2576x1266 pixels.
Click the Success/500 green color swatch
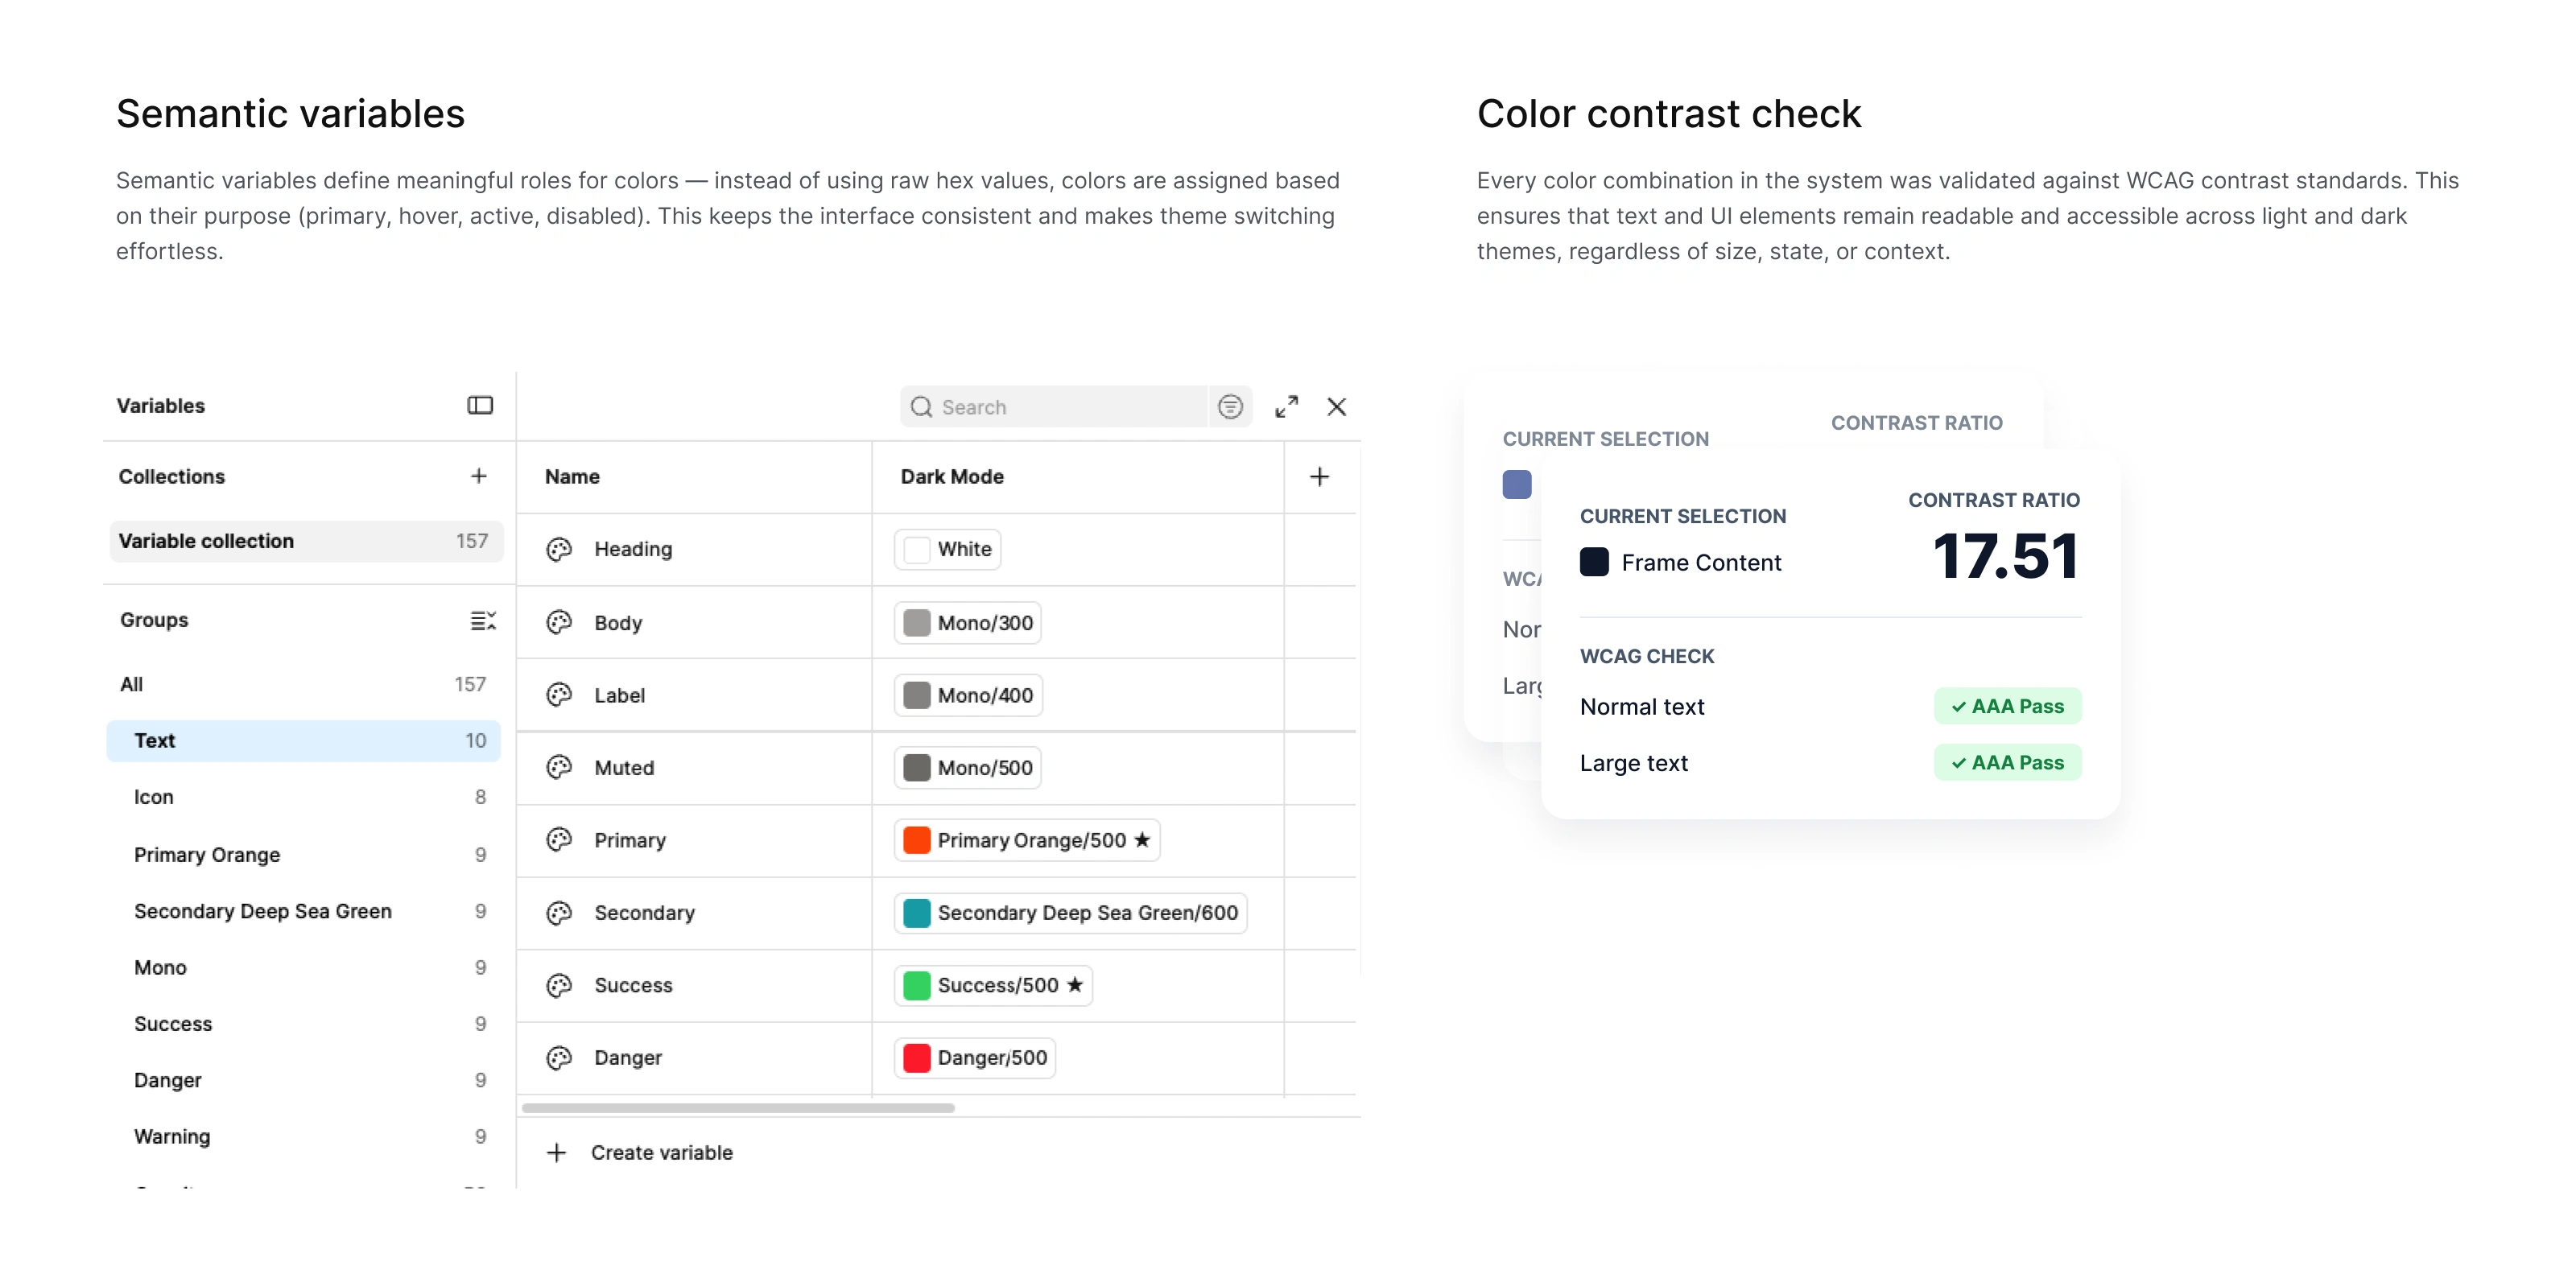(917, 985)
